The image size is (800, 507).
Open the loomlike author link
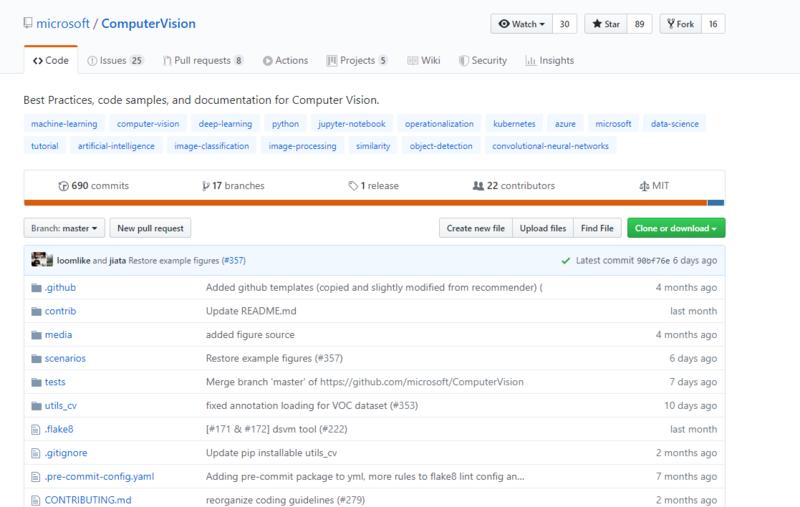point(73,261)
